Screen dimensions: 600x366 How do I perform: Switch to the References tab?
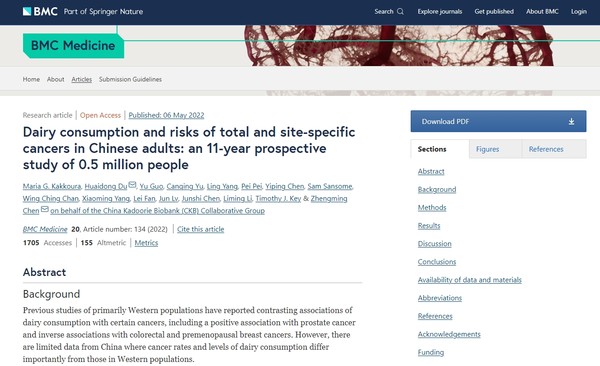click(554, 149)
